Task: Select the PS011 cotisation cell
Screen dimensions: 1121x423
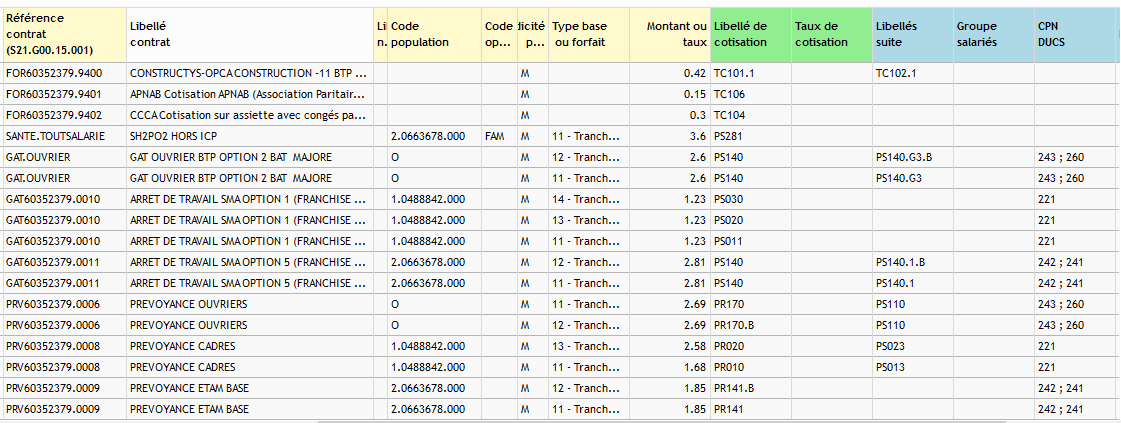Action: pyautogui.click(x=751, y=241)
